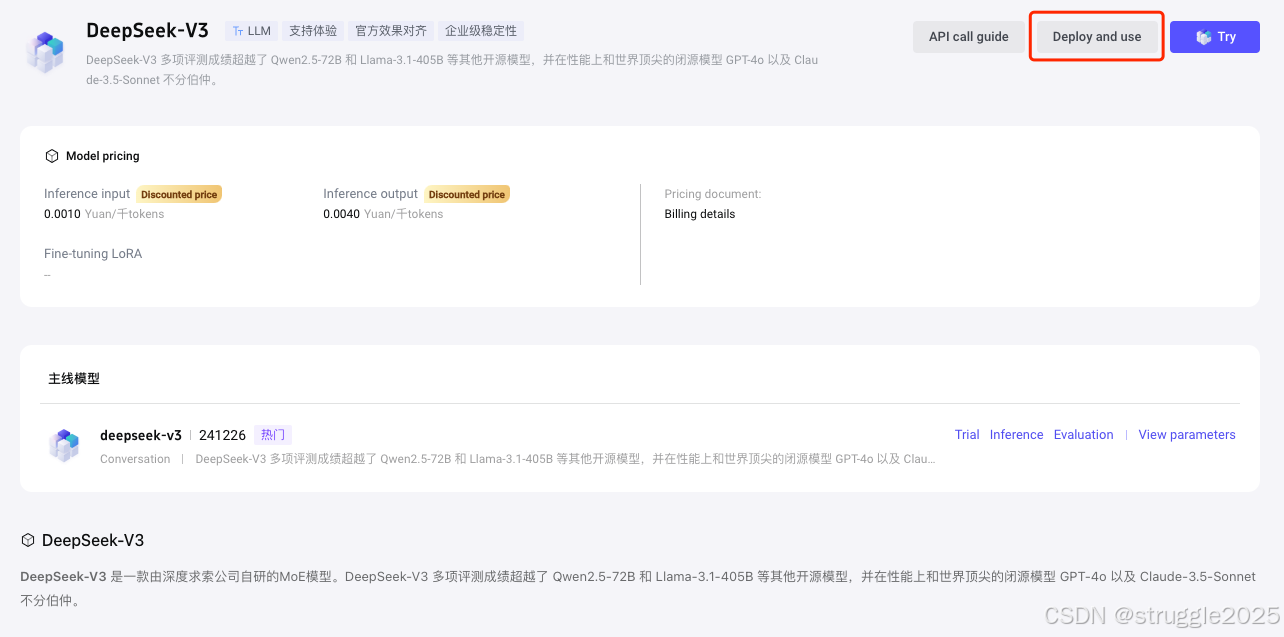Click View parameters link
The height and width of the screenshot is (637, 1284).
(x=1187, y=435)
